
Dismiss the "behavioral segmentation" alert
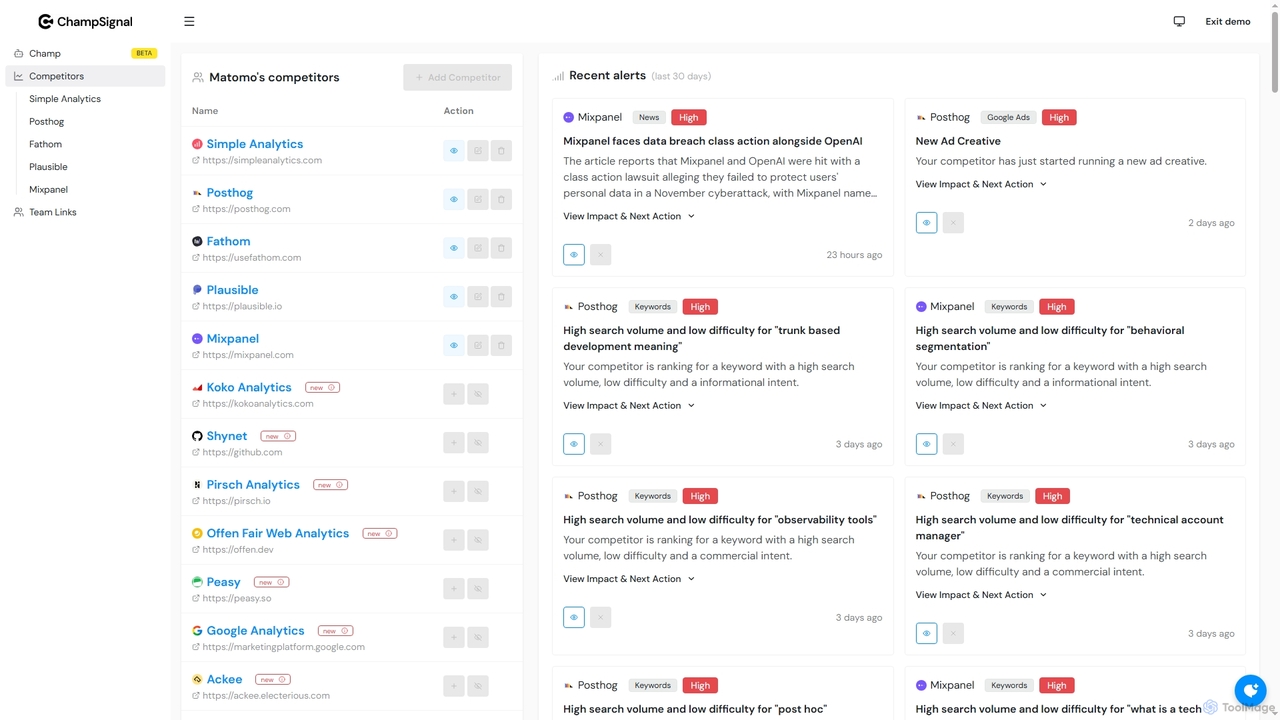pyautogui.click(x=953, y=444)
